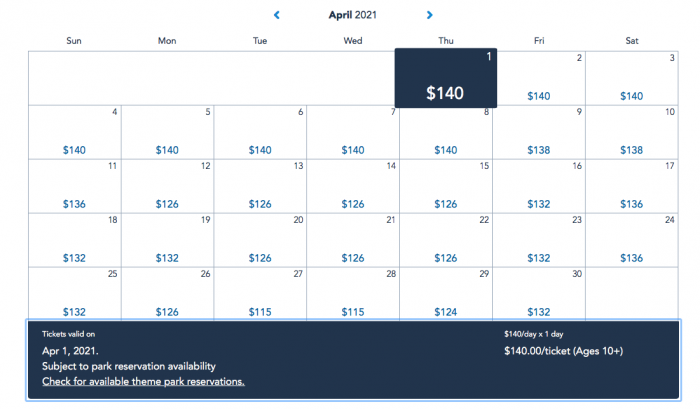Select April 20 at $126
Screen dimensions: 700x409
pyautogui.click(x=260, y=240)
